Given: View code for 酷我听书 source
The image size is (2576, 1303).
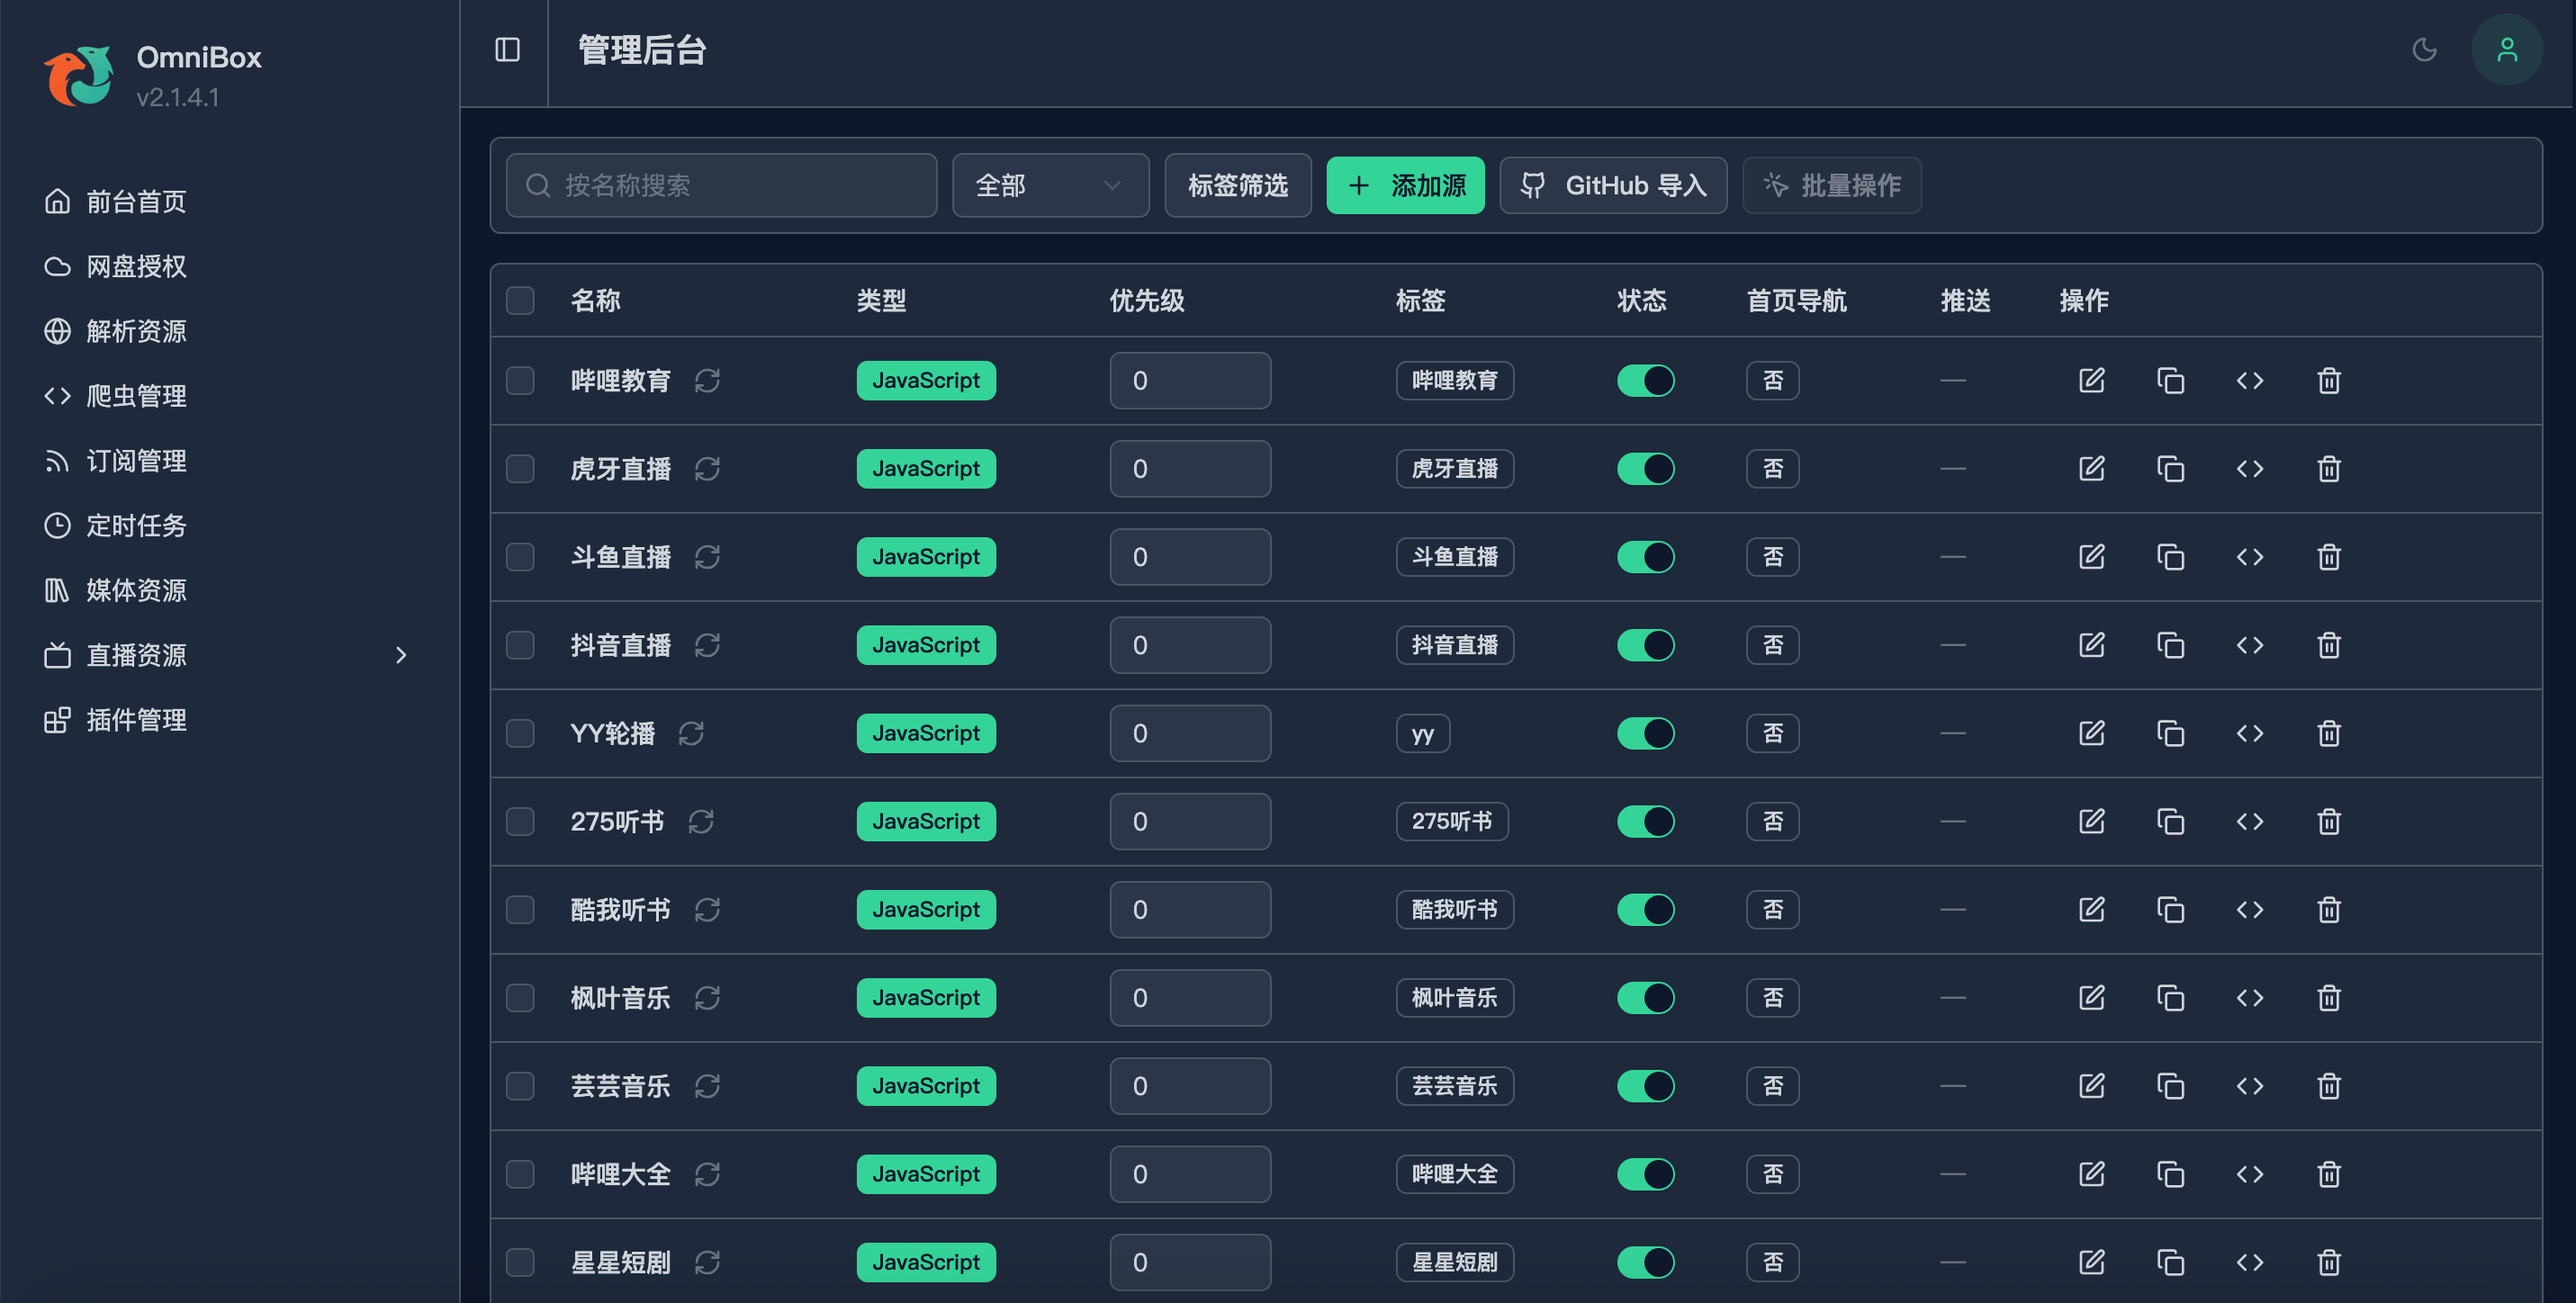Looking at the screenshot, I should pyautogui.click(x=2249, y=909).
